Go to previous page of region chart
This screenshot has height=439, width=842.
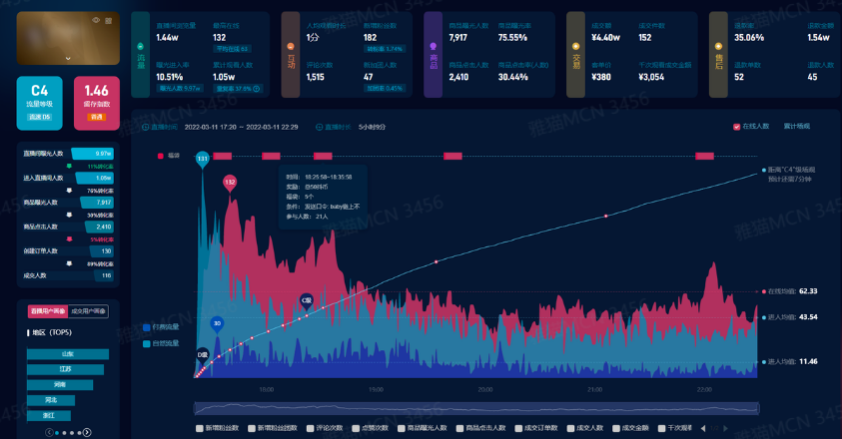click(47, 432)
